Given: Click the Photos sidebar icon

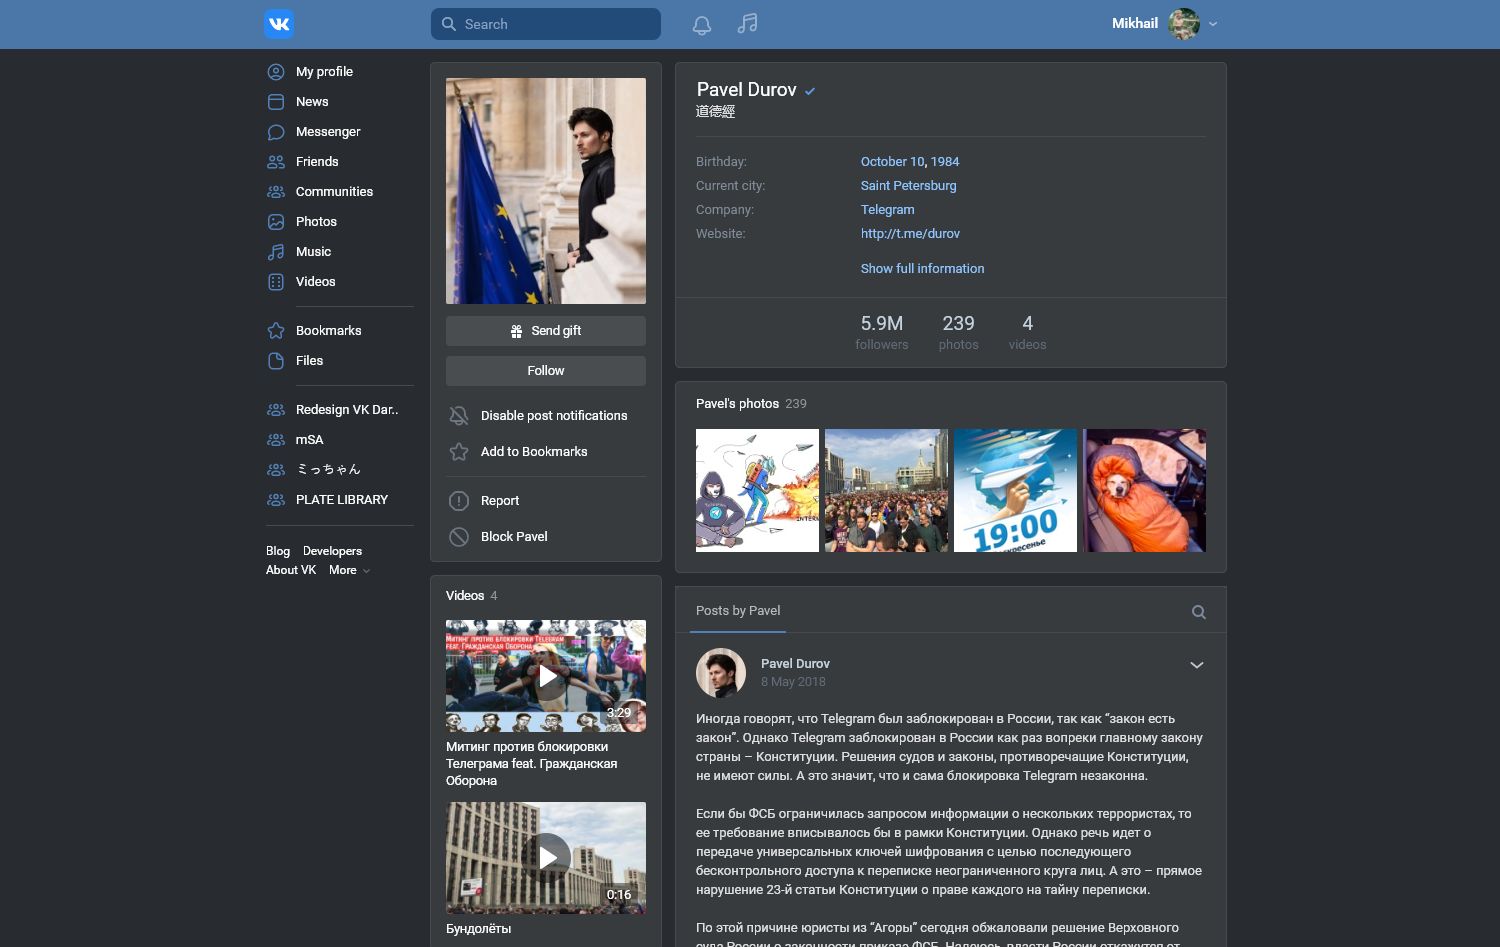Looking at the screenshot, I should (x=276, y=222).
